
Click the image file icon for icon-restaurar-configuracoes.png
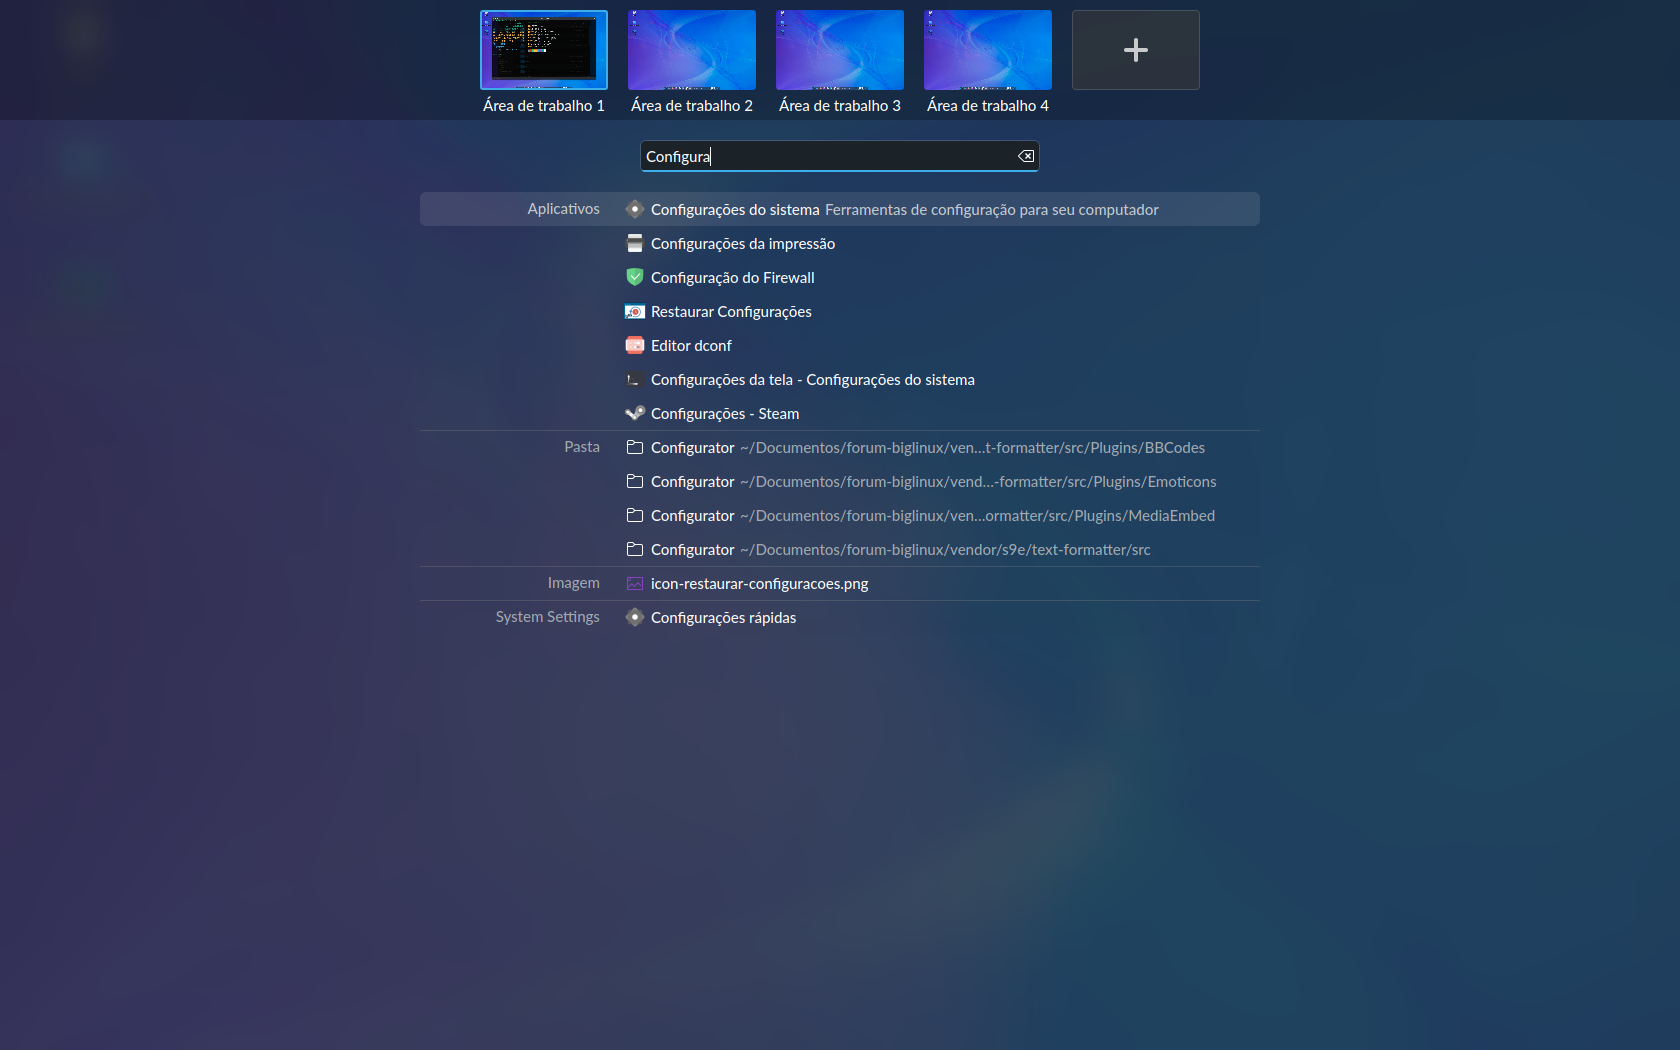point(635,583)
